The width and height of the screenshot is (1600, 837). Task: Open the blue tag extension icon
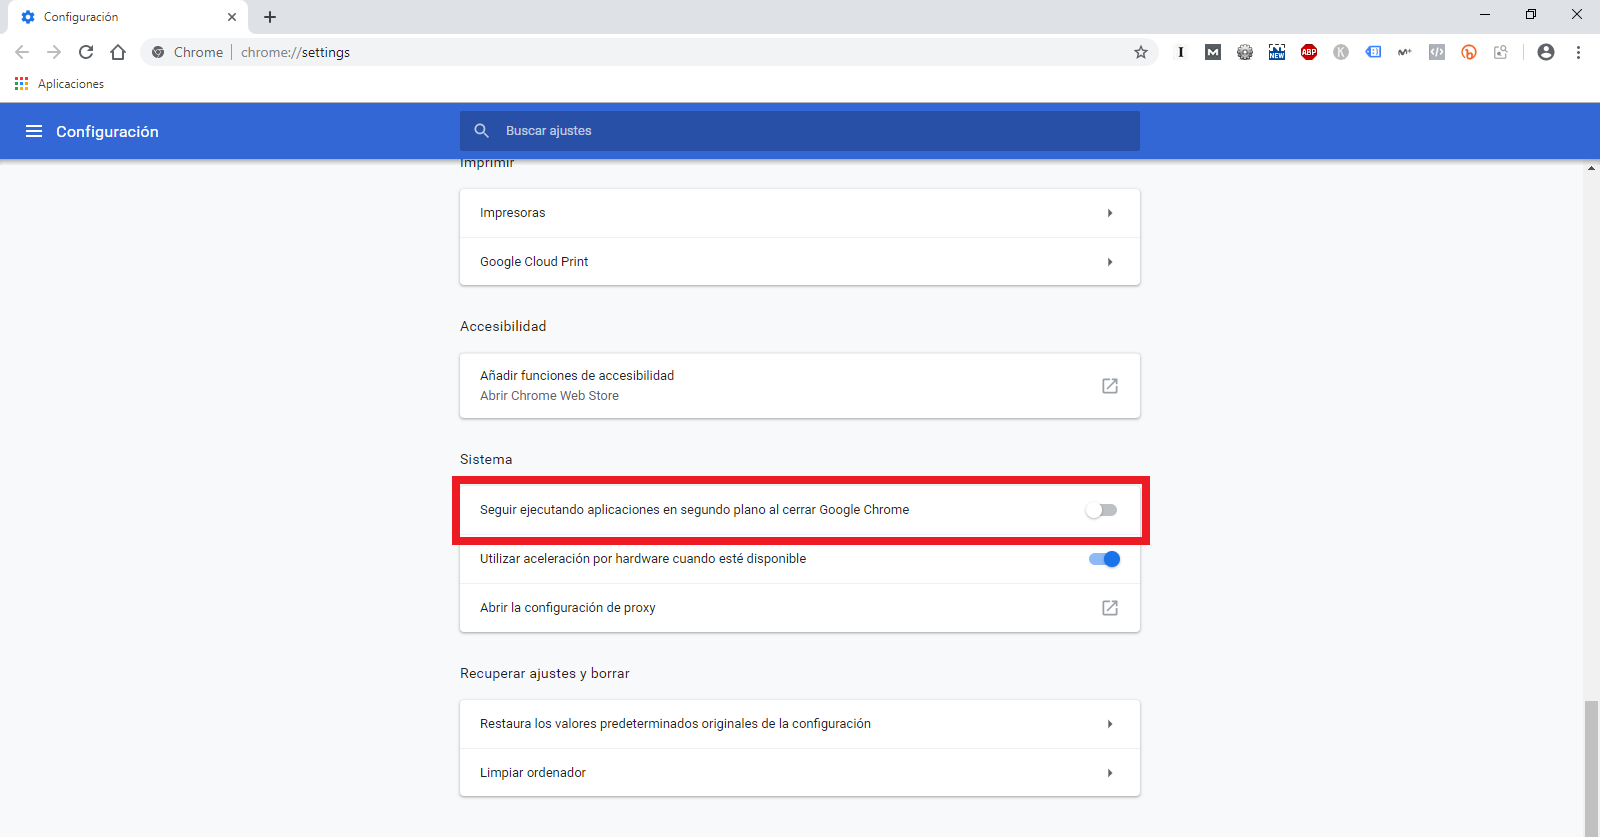1373,52
